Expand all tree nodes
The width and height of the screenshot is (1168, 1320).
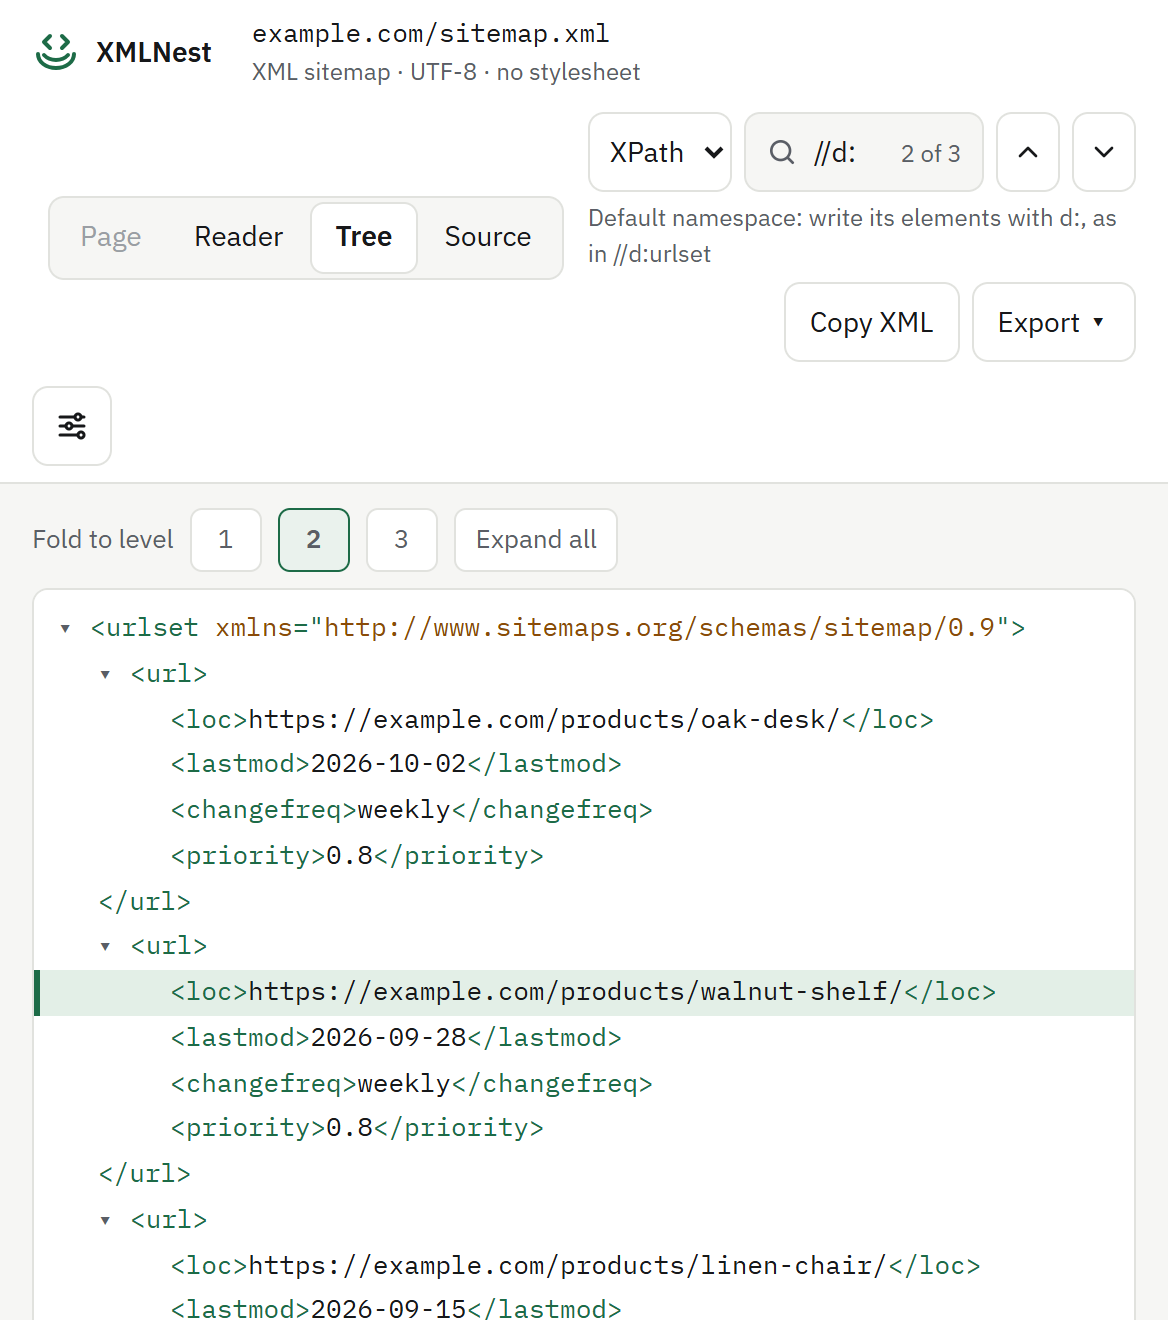click(536, 540)
